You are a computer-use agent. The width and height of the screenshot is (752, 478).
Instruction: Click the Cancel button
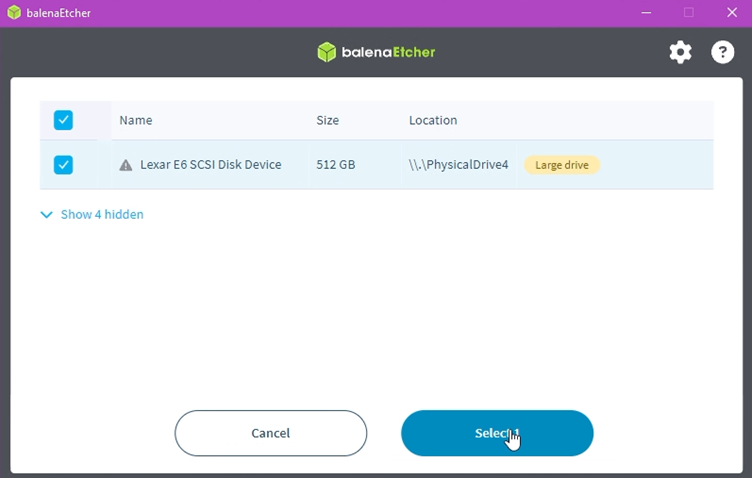coord(270,433)
